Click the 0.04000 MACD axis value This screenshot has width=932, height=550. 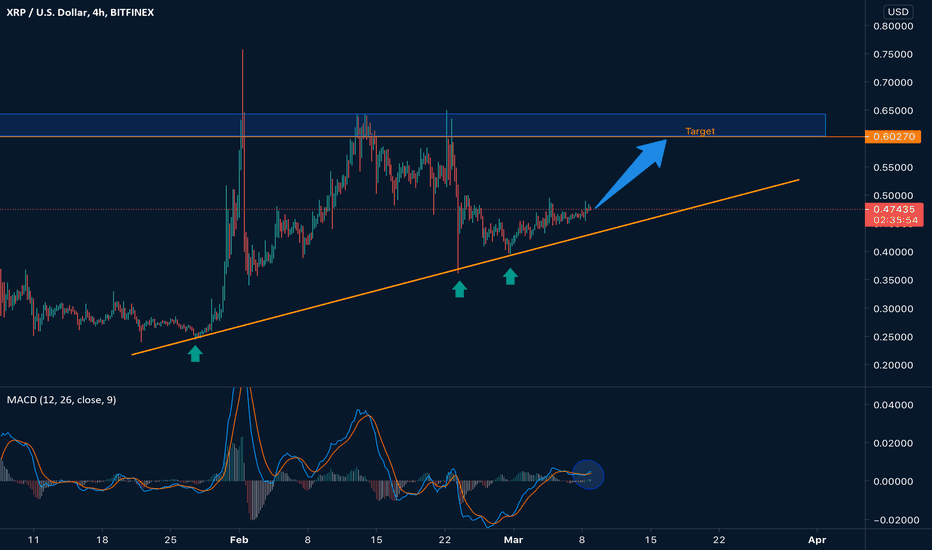pyautogui.click(x=893, y=405)
